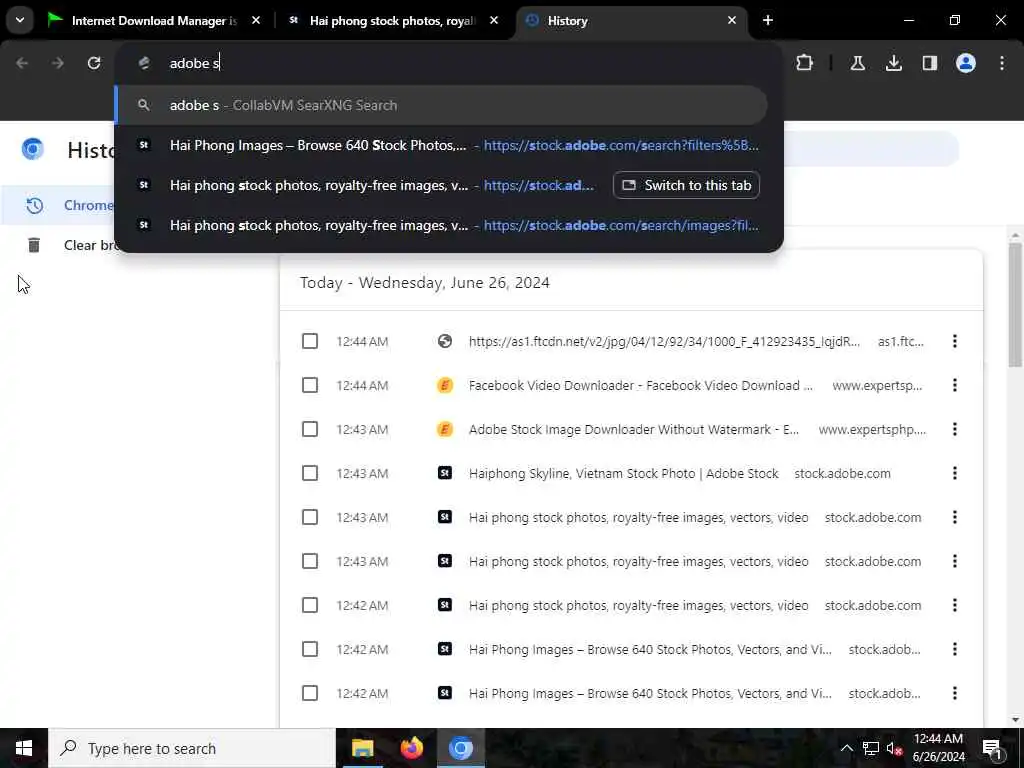Open Firefox from the taskbar
Image resolution: width=1024 pixels, height=768 pixels.
tap(411, 748)
